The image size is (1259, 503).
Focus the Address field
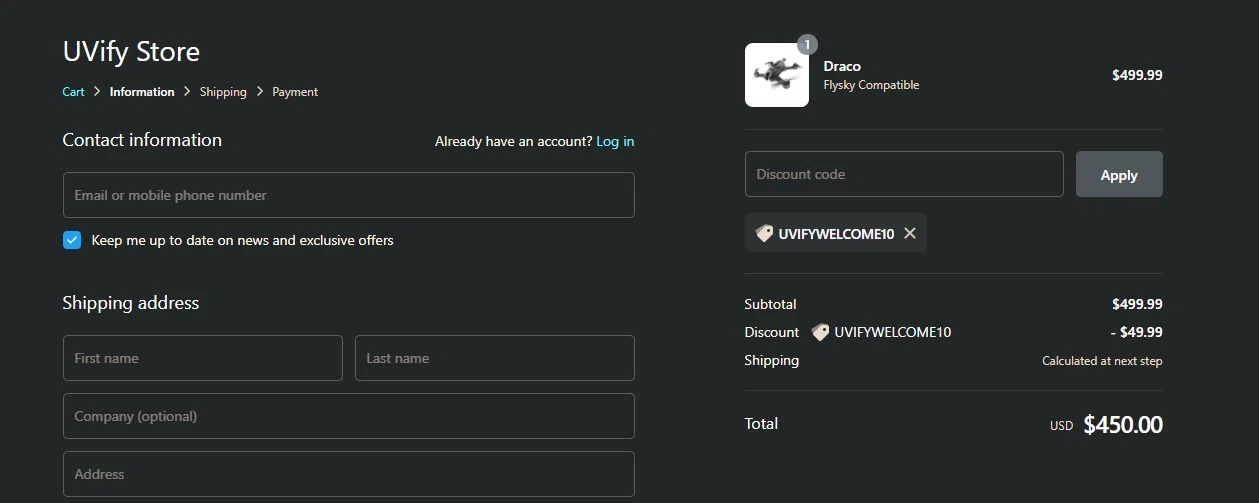coord(349,474)
